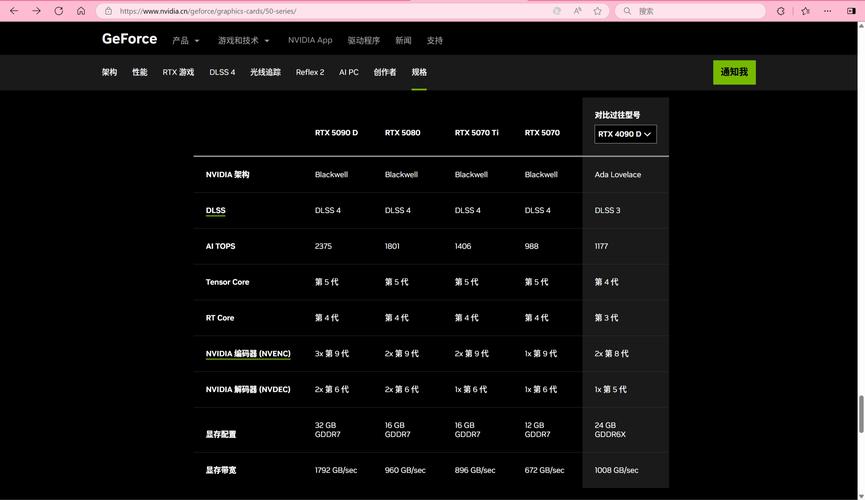The image size is (865, 500).
Task: Open the Read Aloud option in address bar
Action: coord(578,11)
